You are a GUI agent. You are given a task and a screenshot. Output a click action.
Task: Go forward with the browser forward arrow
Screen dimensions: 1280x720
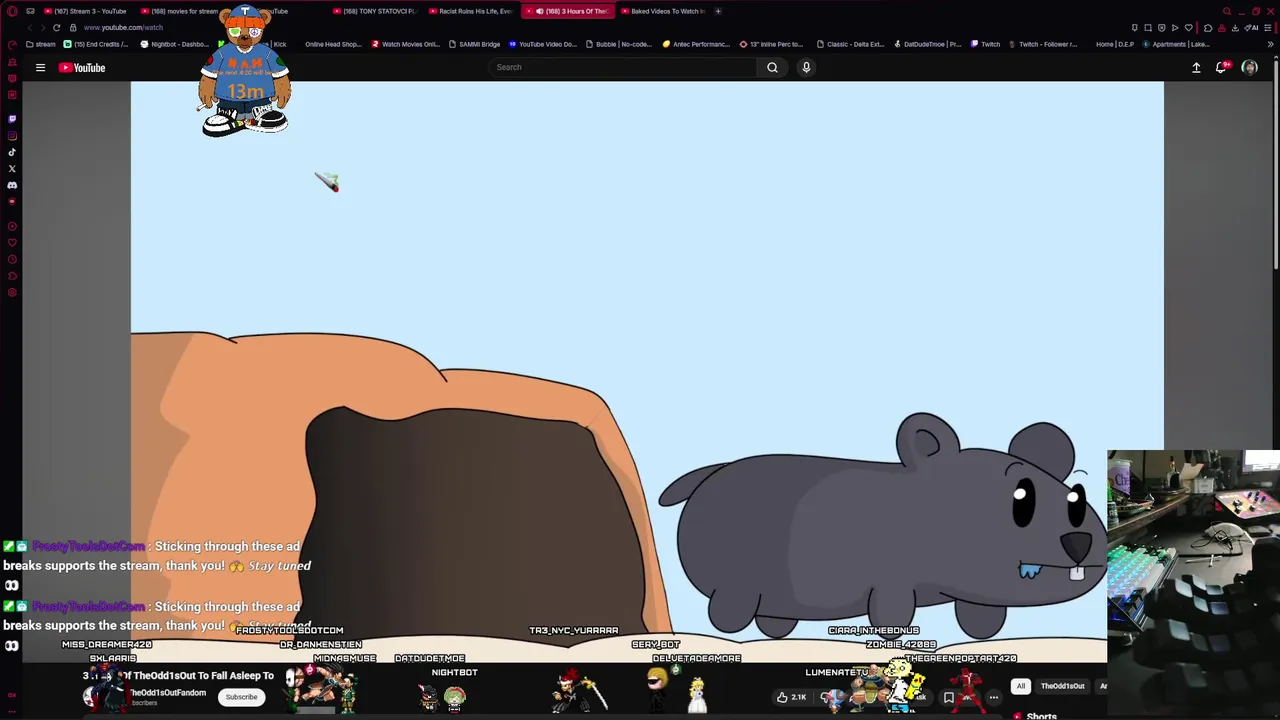43,27
